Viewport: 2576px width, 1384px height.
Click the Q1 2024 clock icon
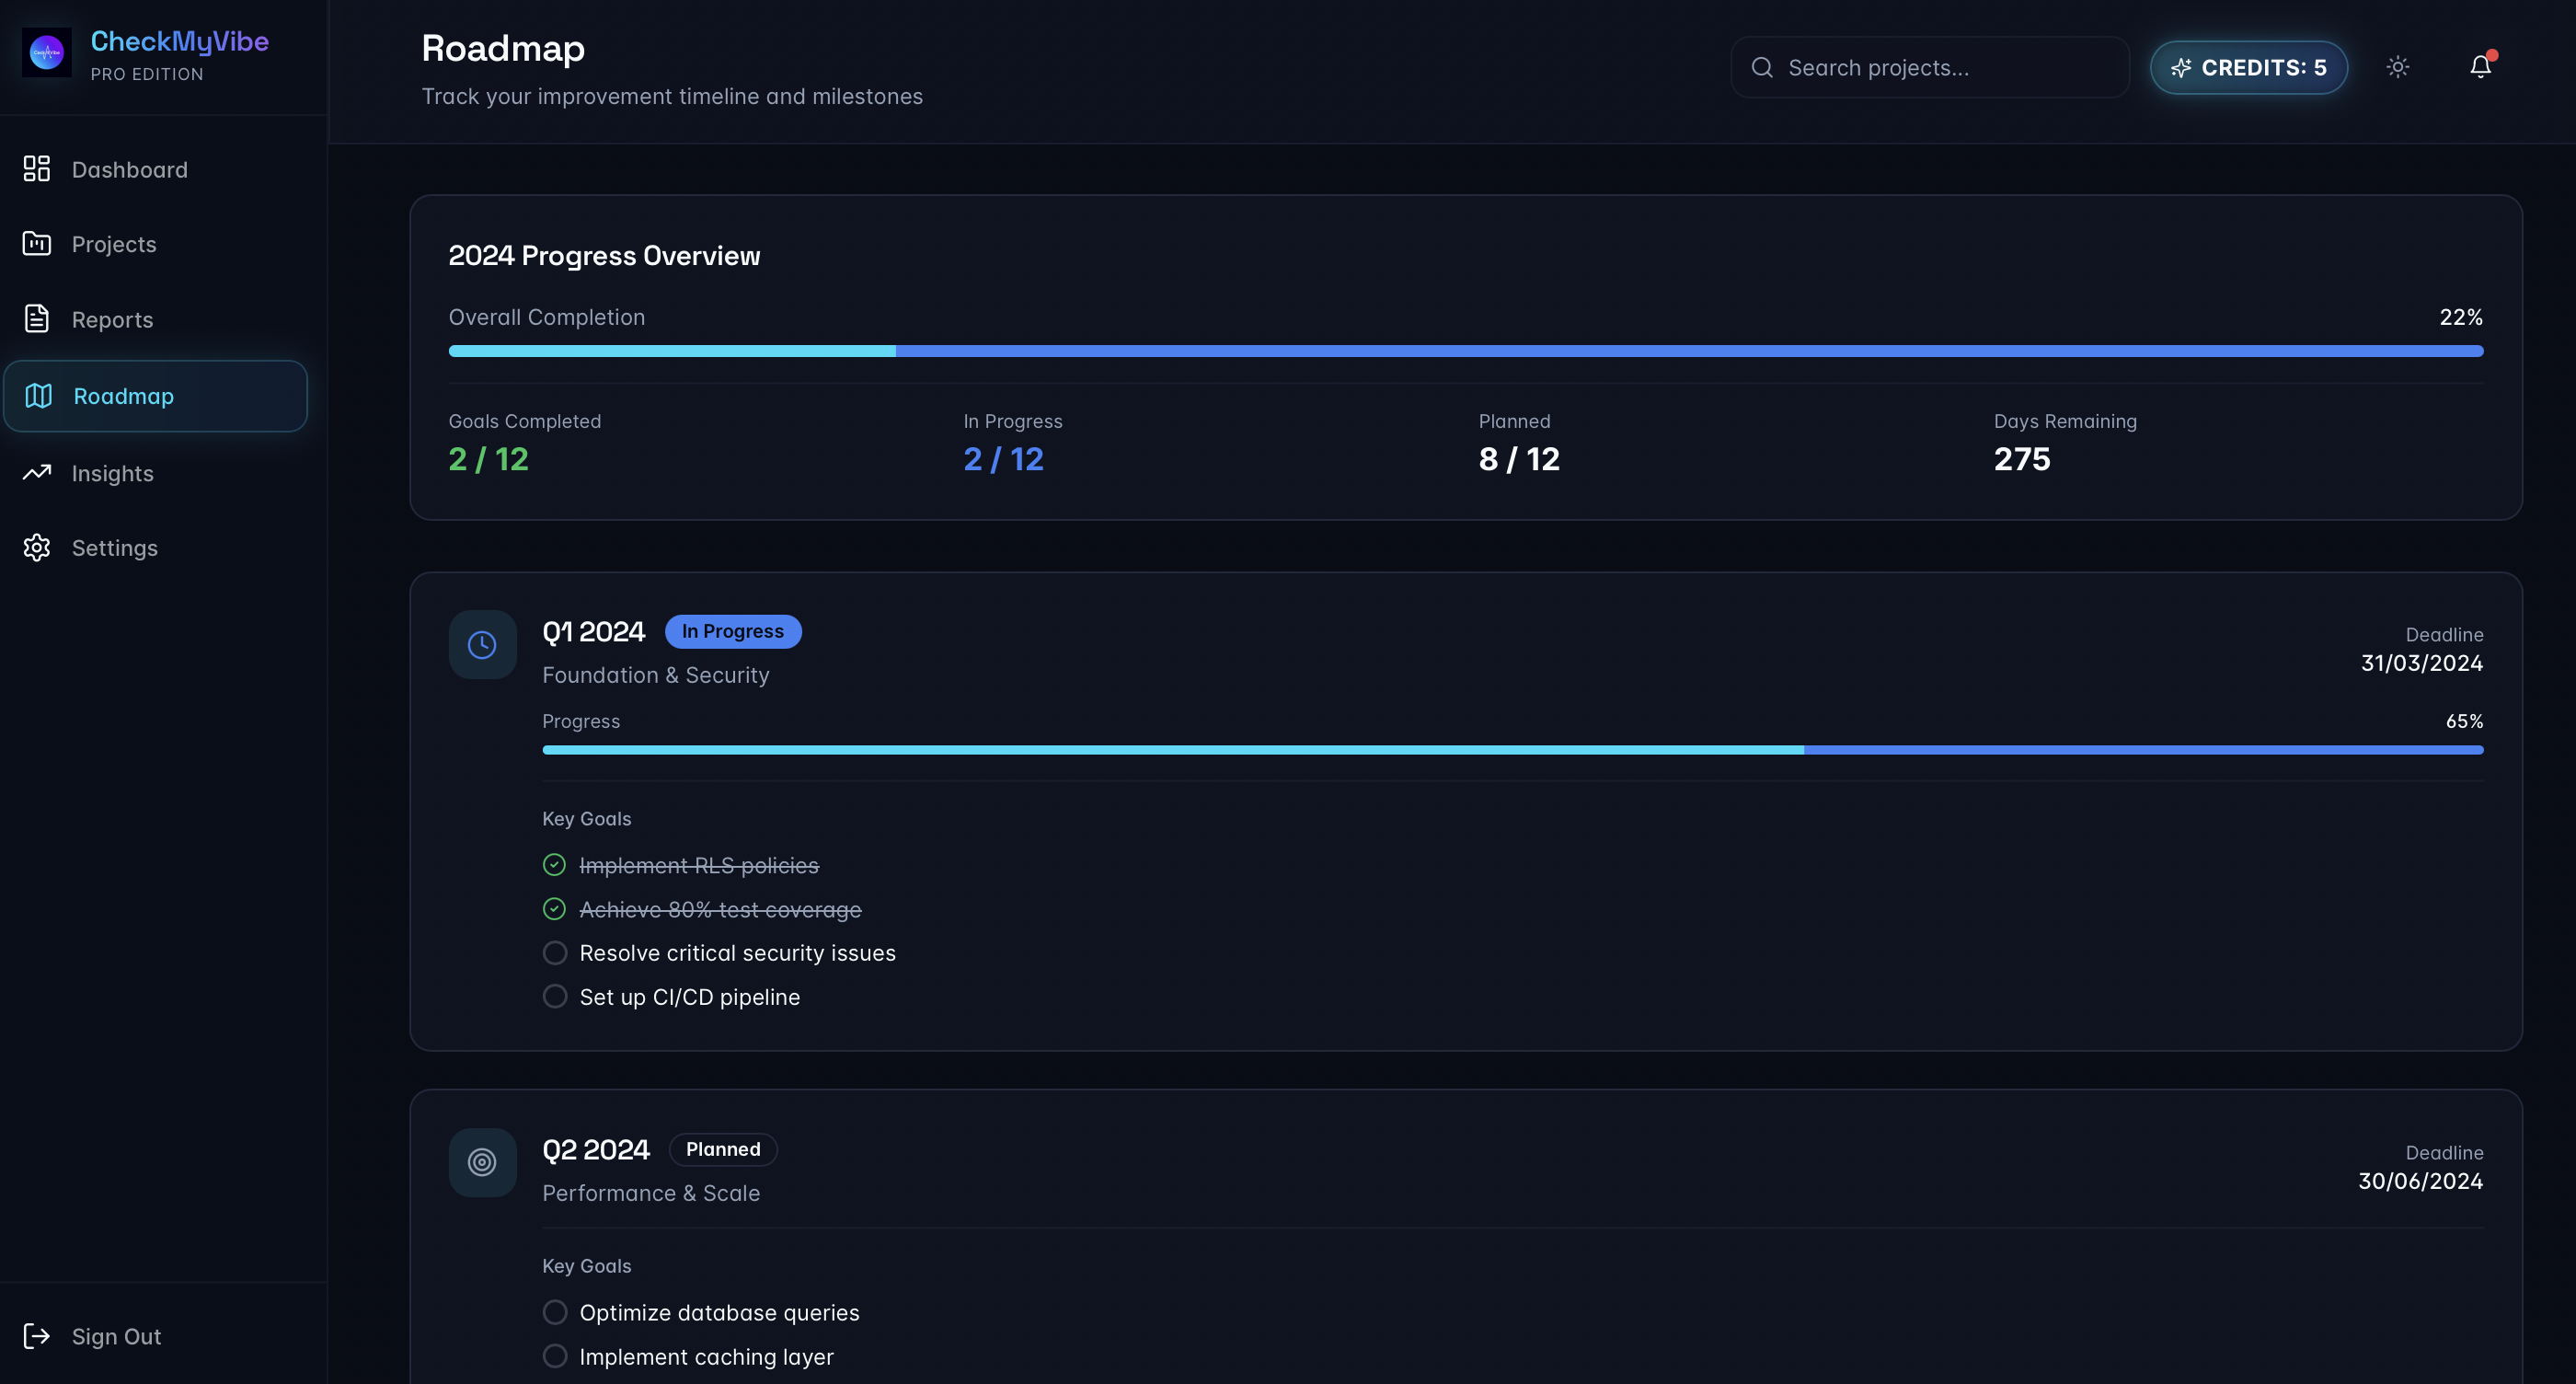pyautogui.click(x=482, y=645)
